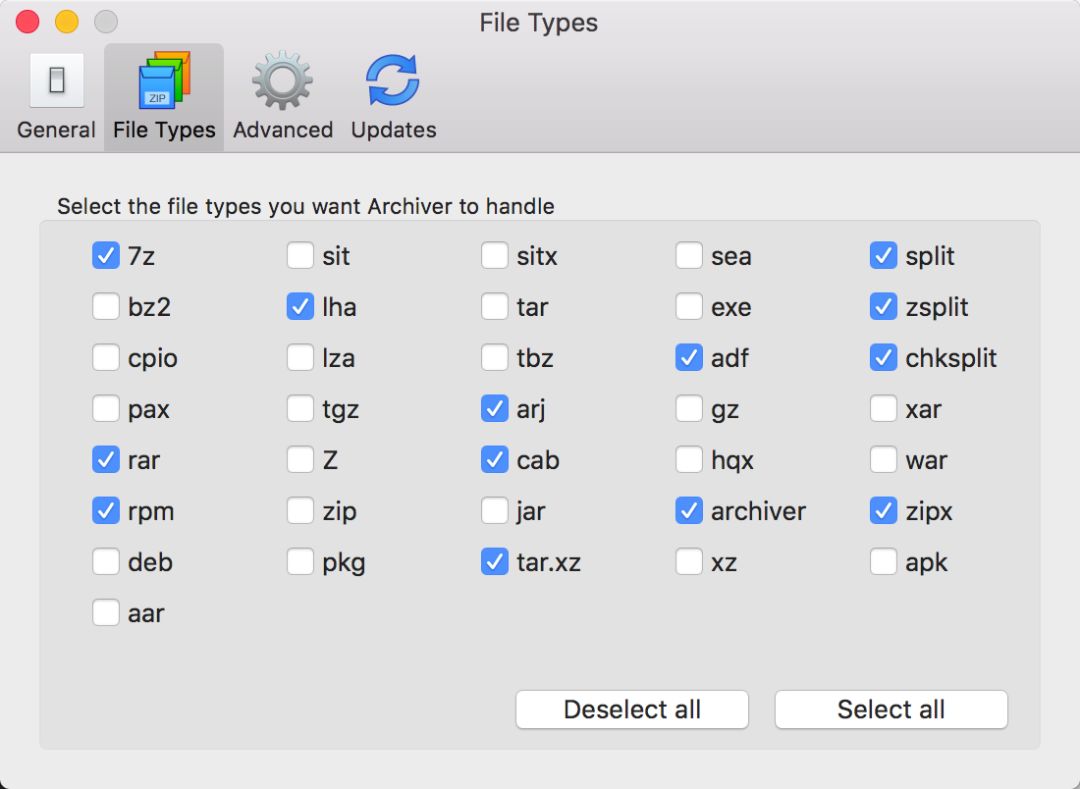Image resolution: width=1080 pixels, height=789 pixels.
Task: Disable the cab file type
Action: [x=495, y=460]
